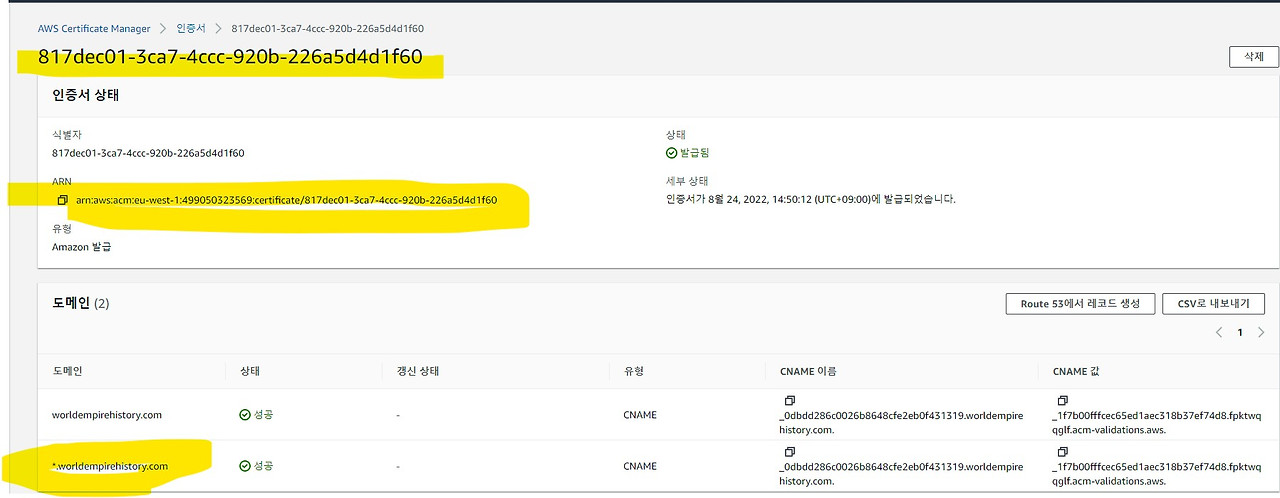Go to next page of domains

[1260, 332]
